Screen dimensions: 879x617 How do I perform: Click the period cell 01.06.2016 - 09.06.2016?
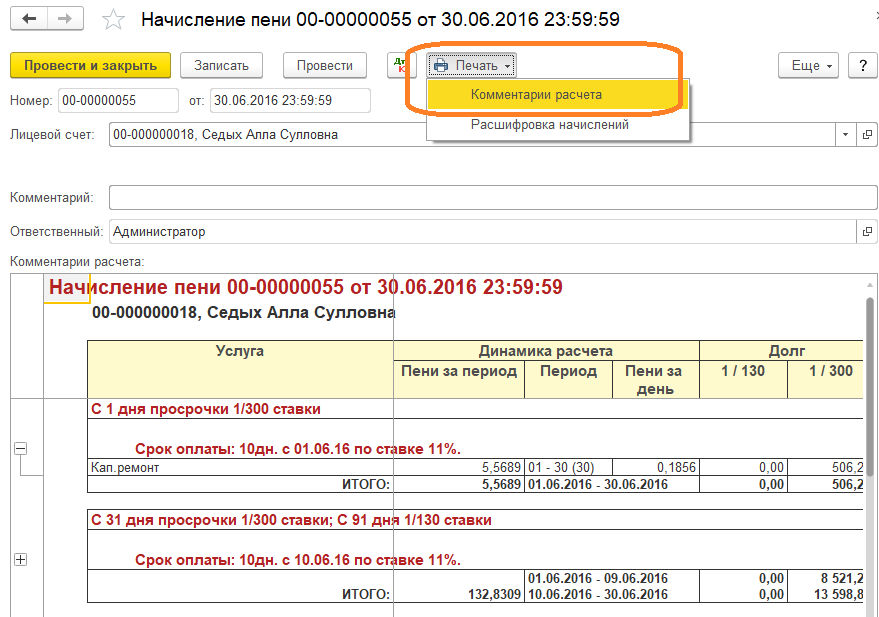point(598,578)
